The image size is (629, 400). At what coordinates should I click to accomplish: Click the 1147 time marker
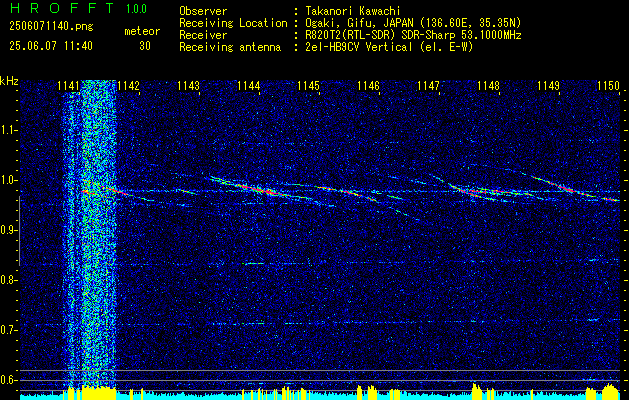click(428, 86)
